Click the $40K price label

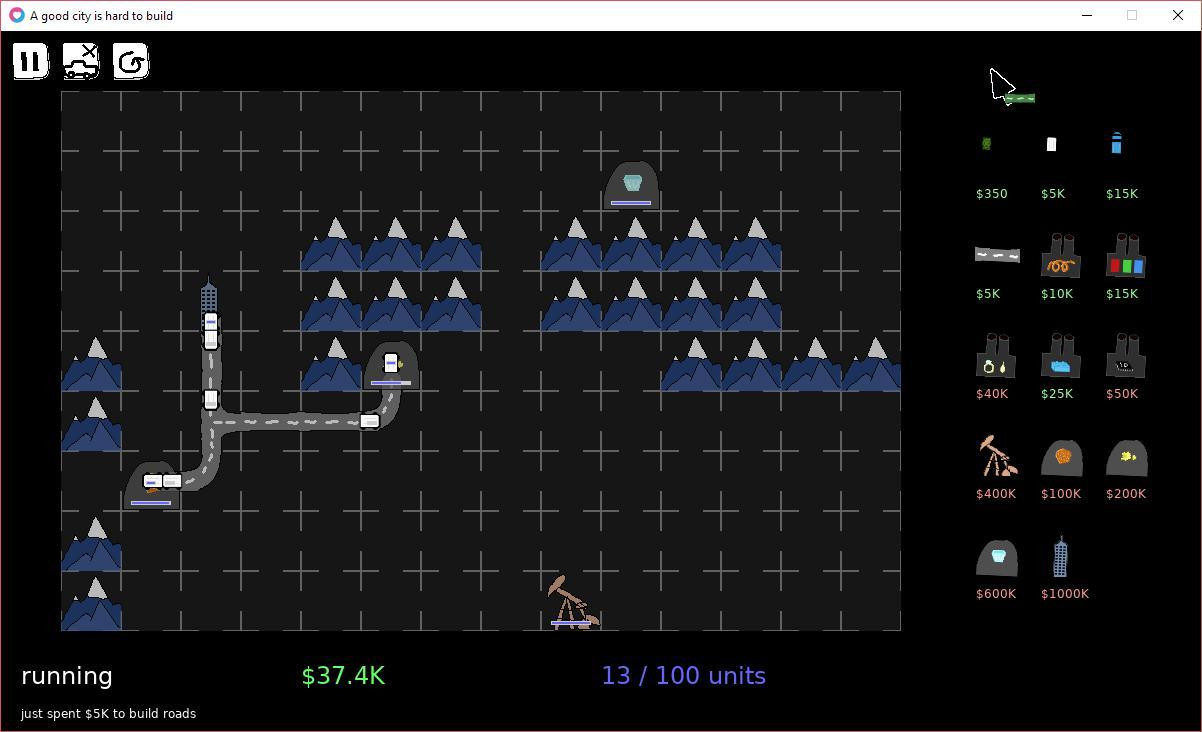coord(992,394)
